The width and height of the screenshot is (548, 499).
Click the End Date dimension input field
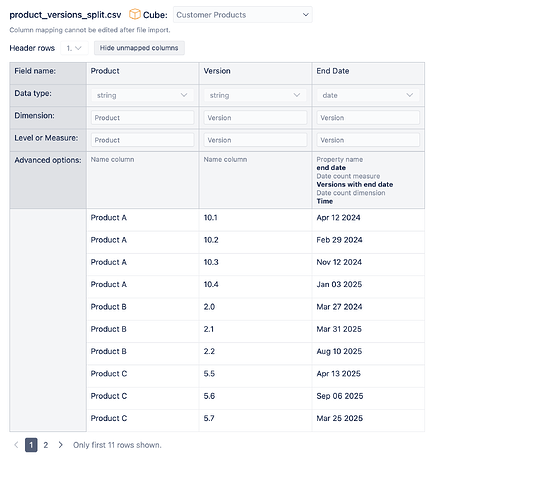click(x=368, y=118)
